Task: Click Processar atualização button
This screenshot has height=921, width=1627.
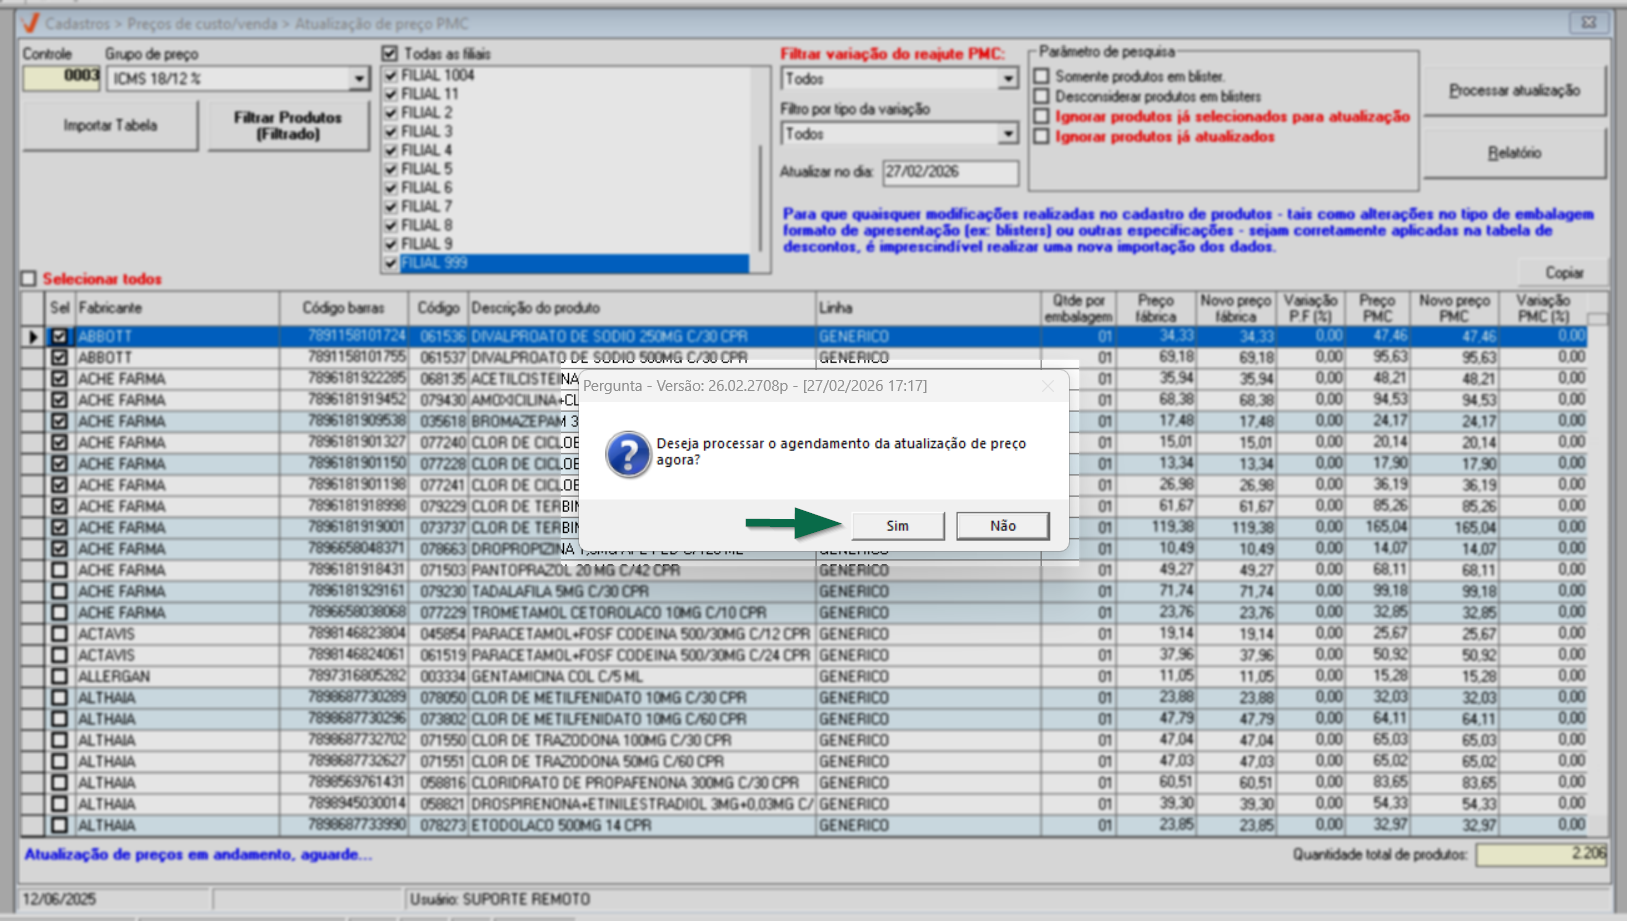Action: pos(1514,91)
